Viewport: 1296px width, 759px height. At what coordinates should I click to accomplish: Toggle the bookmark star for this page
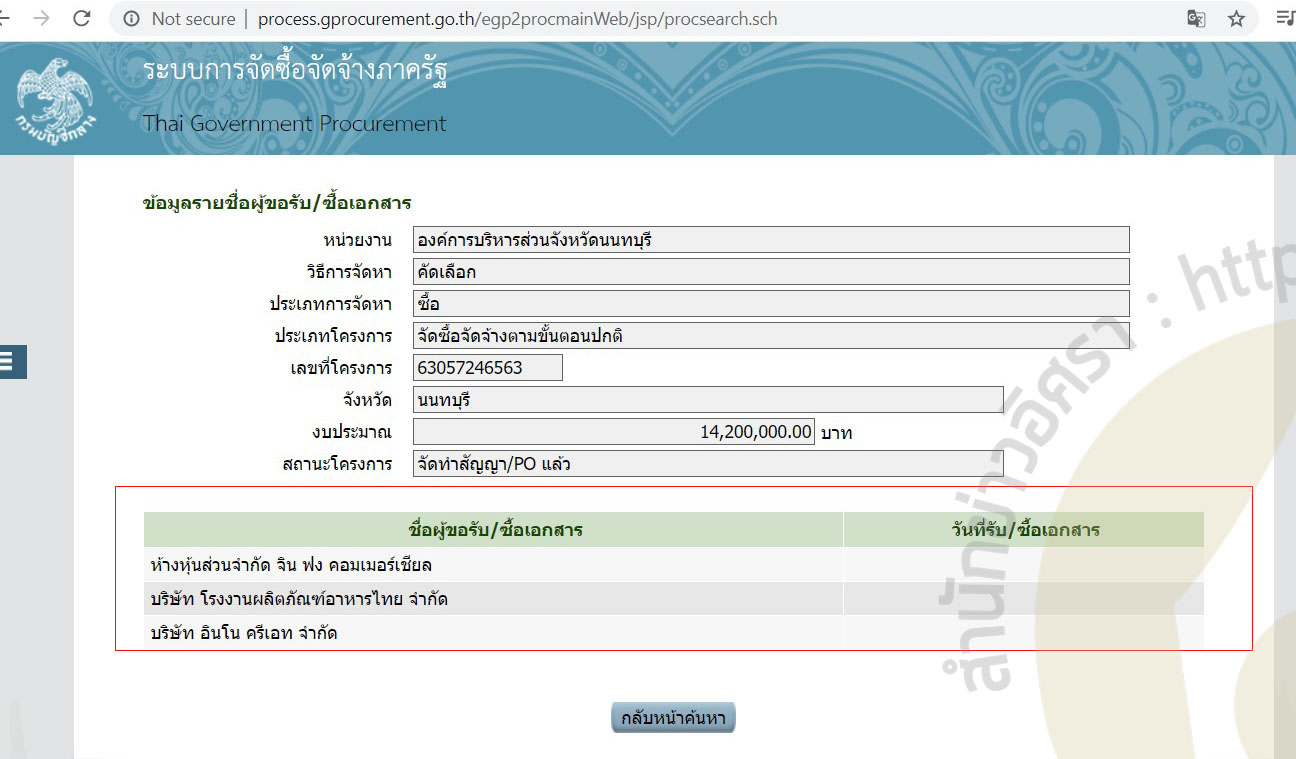pyautogui.click(x=1236, y=18)
